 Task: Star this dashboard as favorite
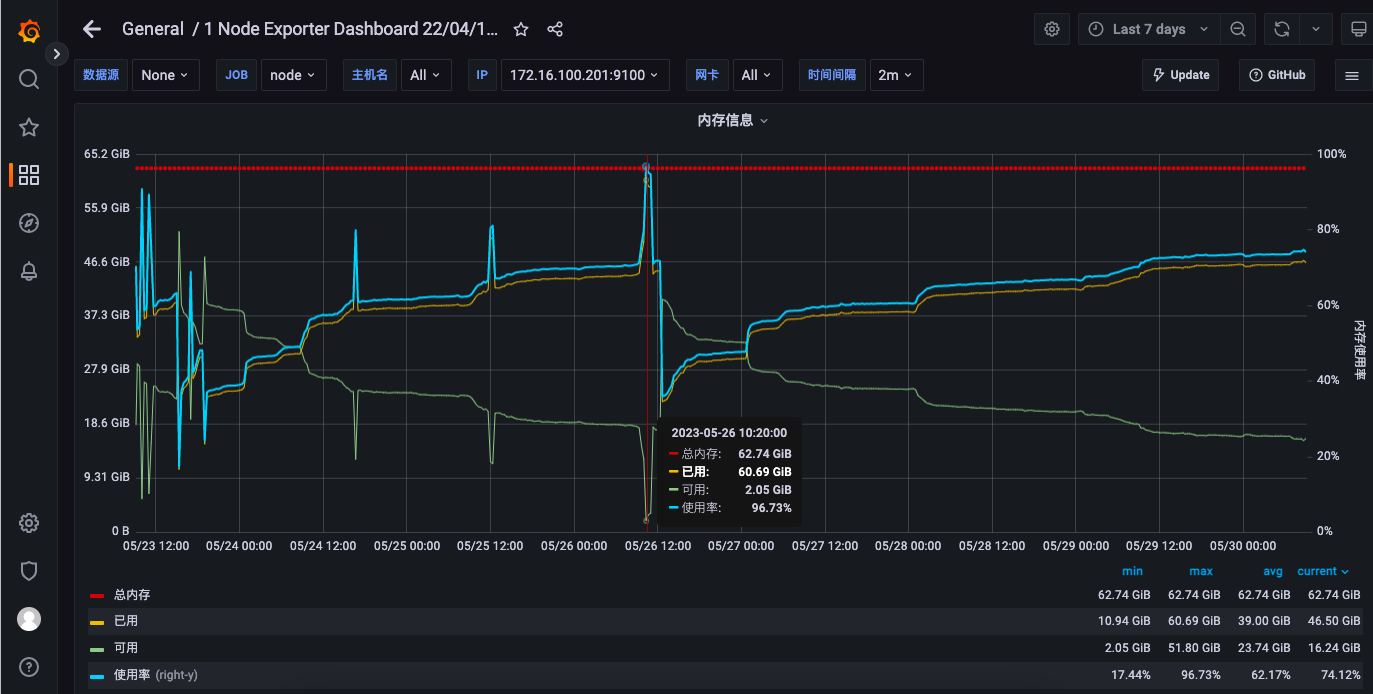point(520,29)
